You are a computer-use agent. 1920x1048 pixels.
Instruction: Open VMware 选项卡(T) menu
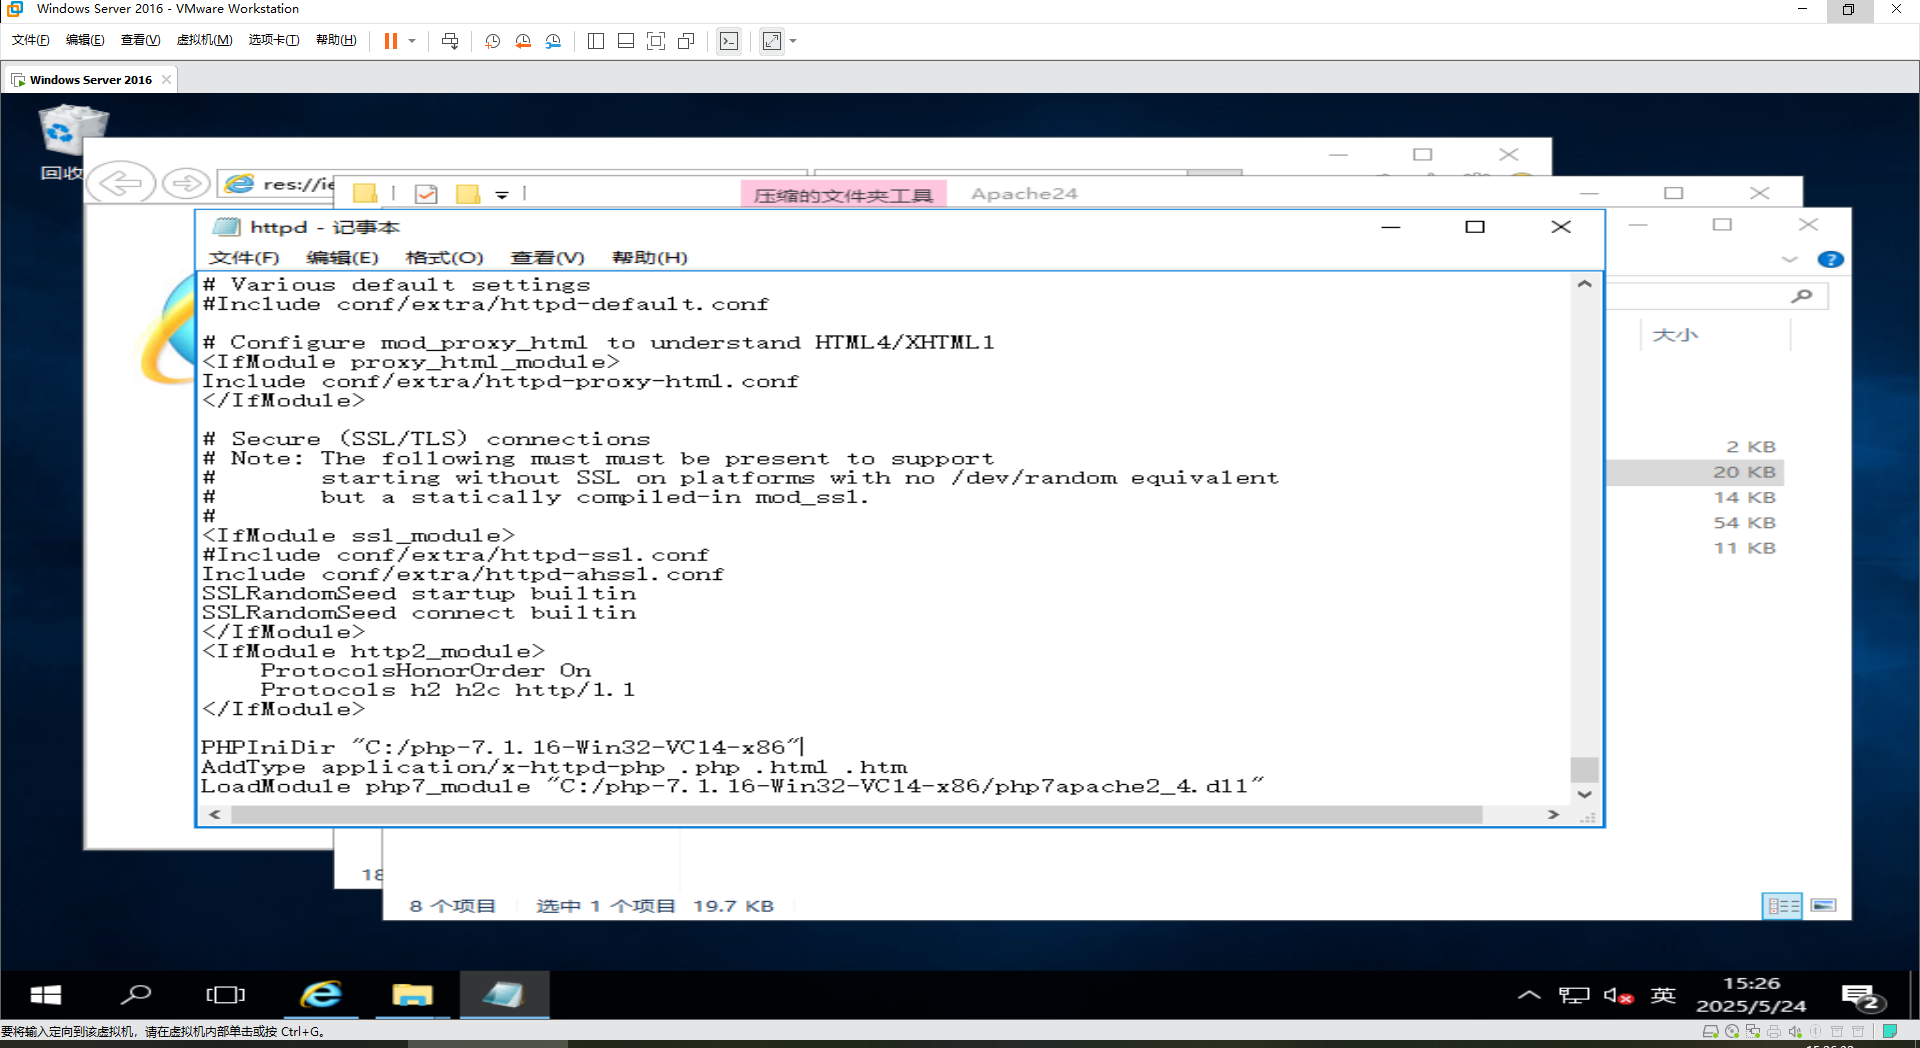274,40
